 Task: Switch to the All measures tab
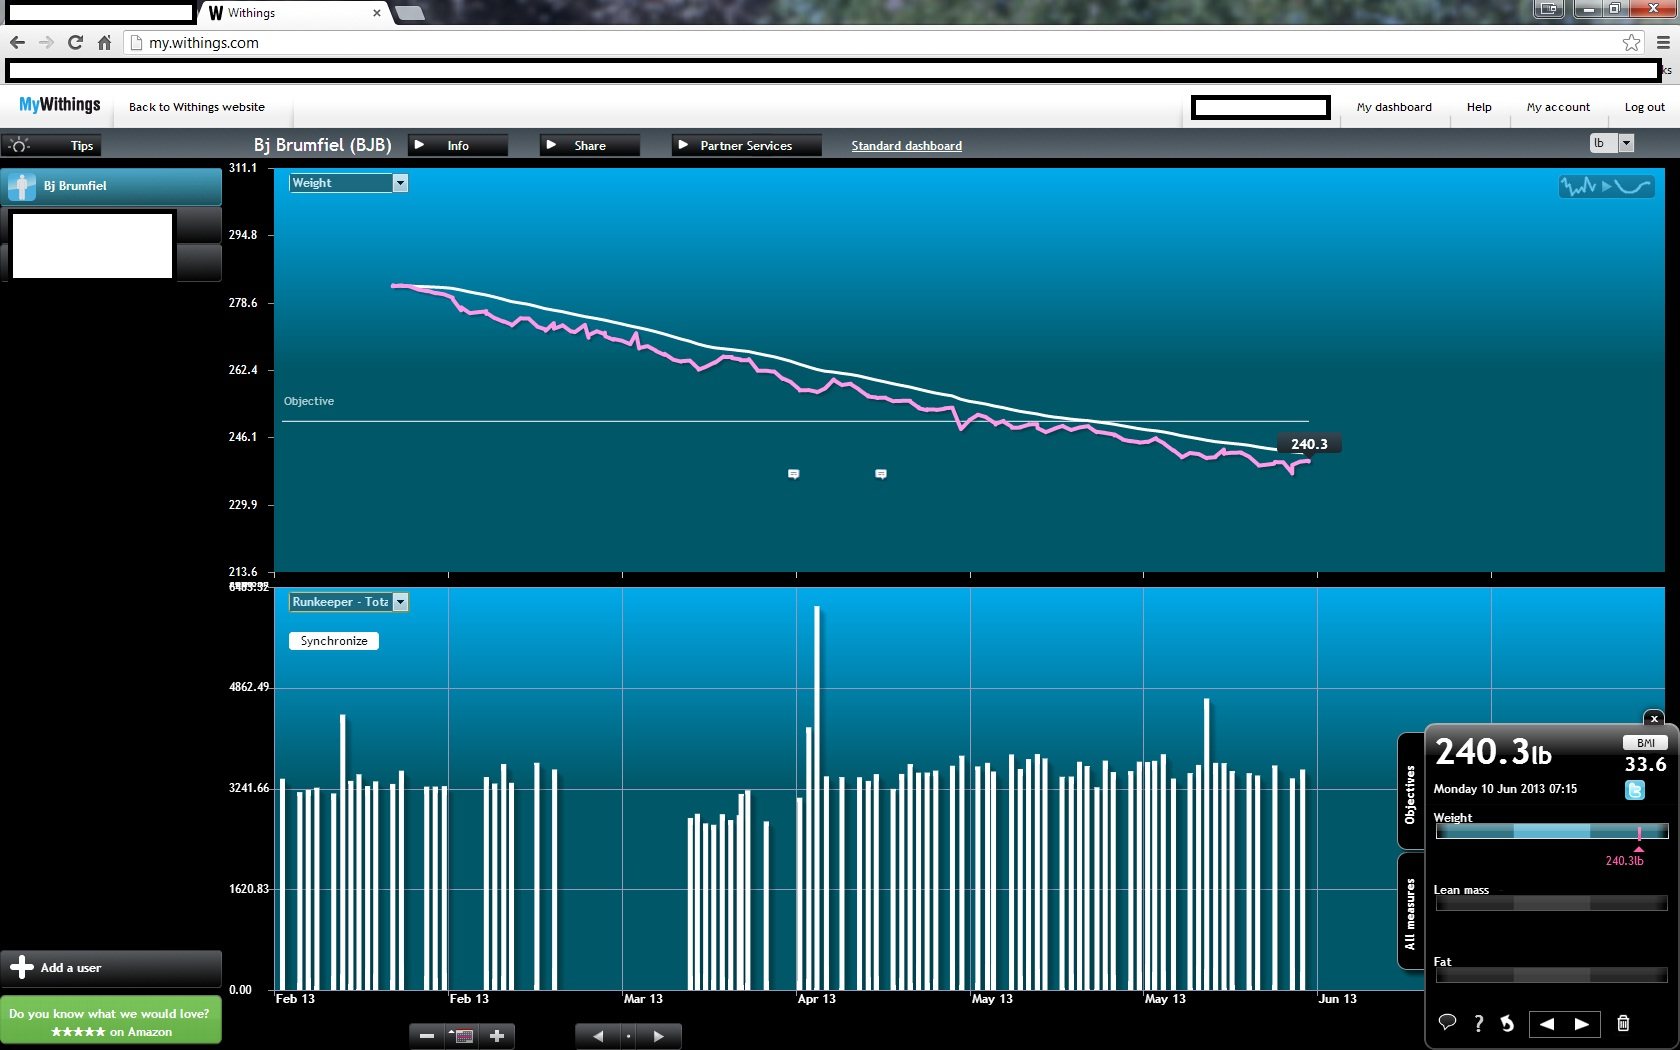[x=1410, y=912]
